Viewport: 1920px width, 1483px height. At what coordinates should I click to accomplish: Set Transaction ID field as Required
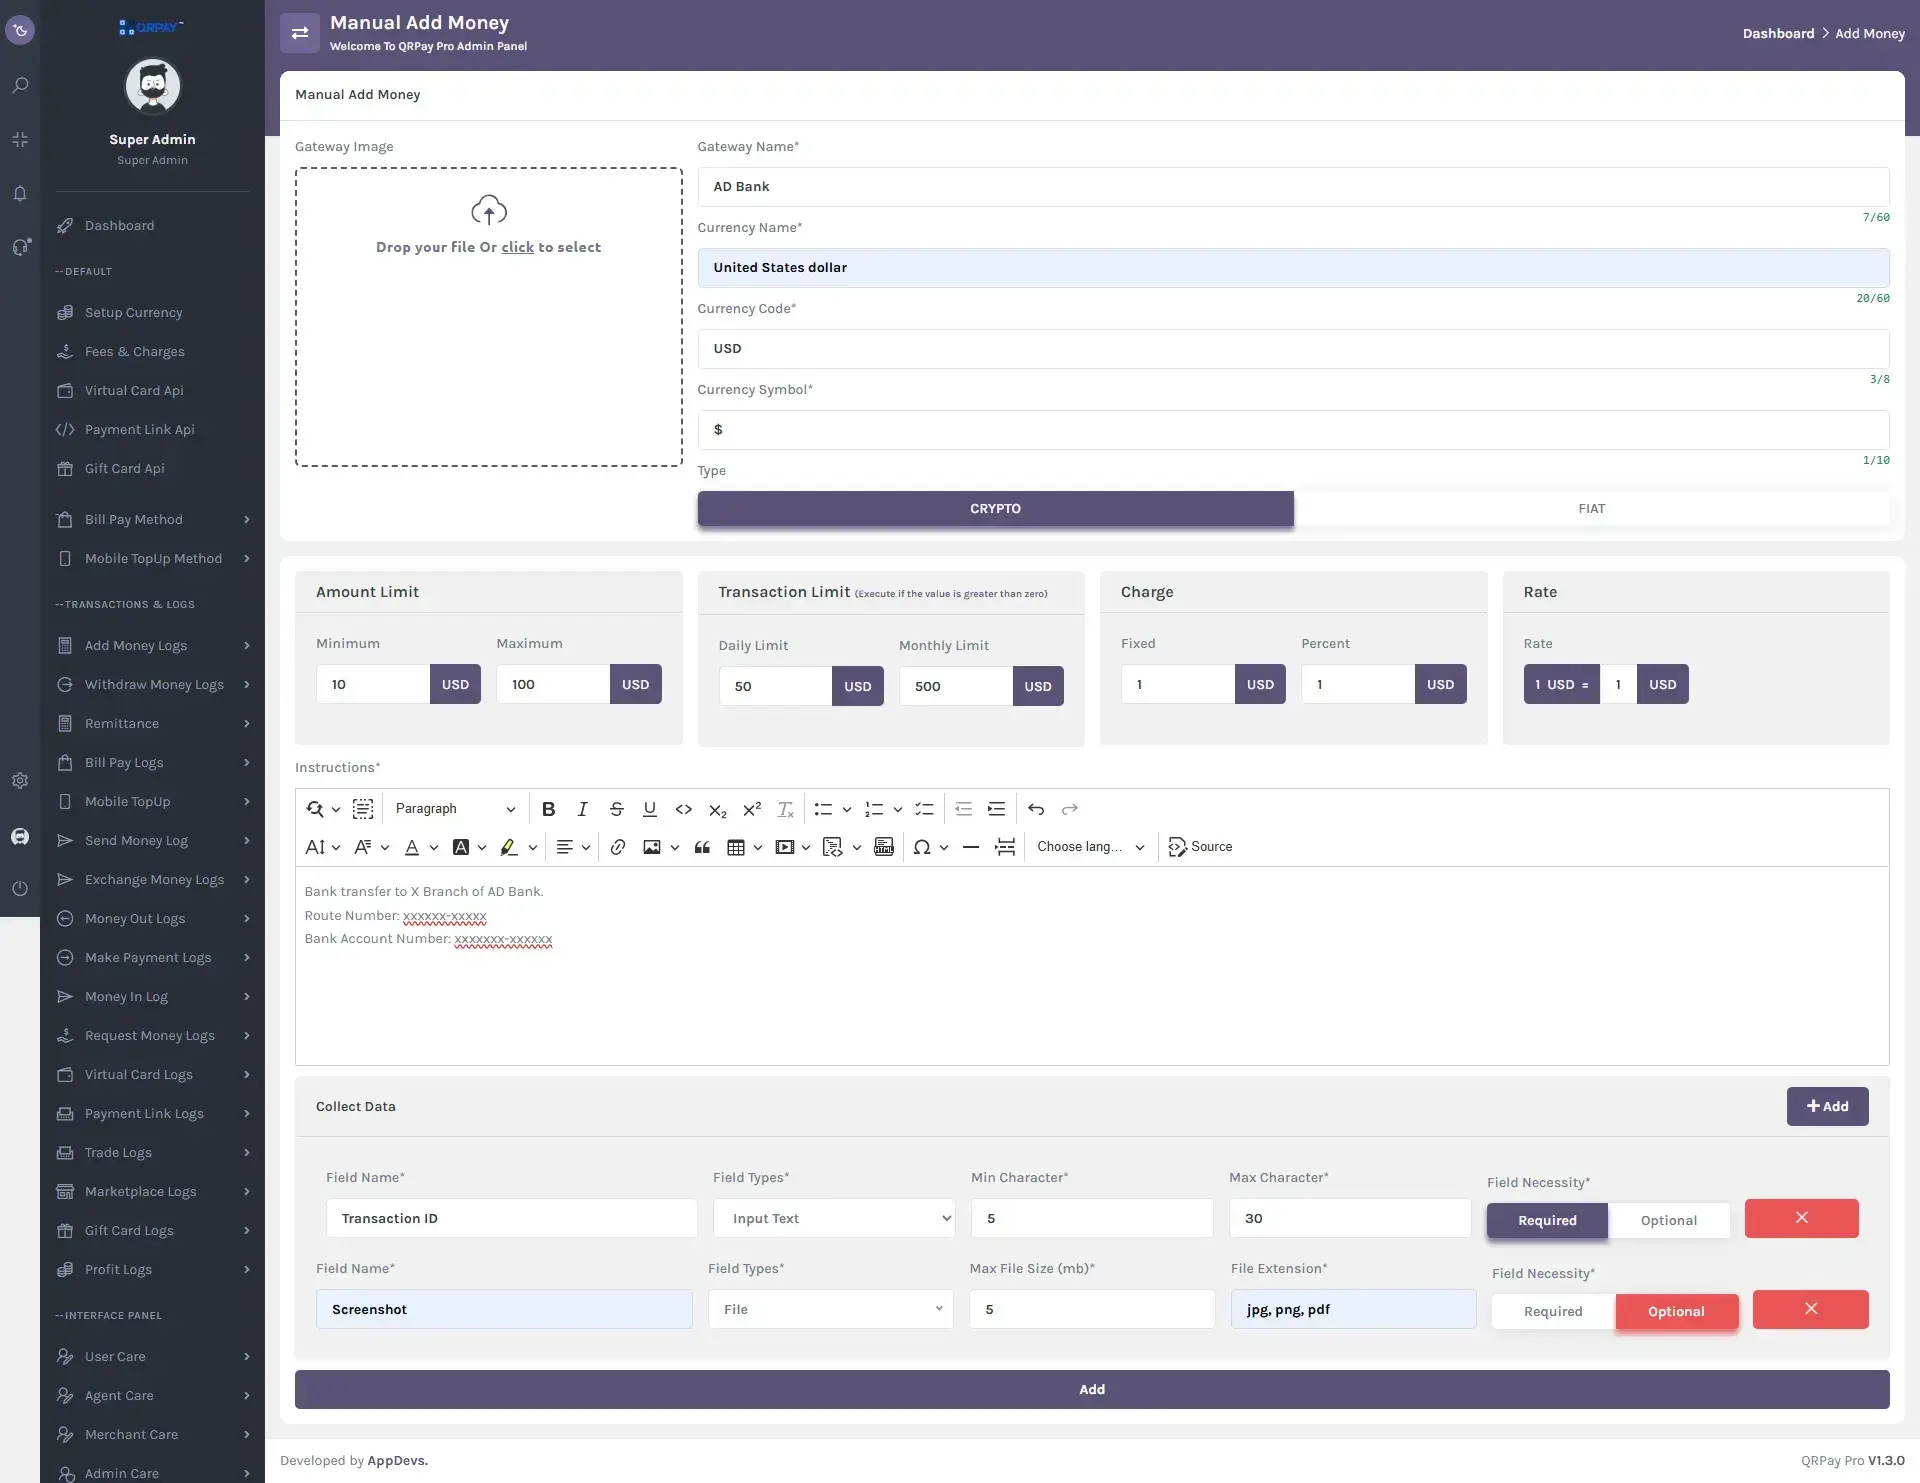coord(1547,1220)
